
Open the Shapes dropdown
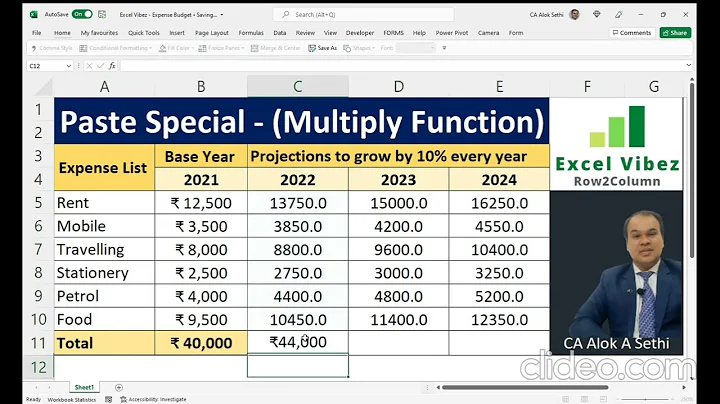point(359,48)
